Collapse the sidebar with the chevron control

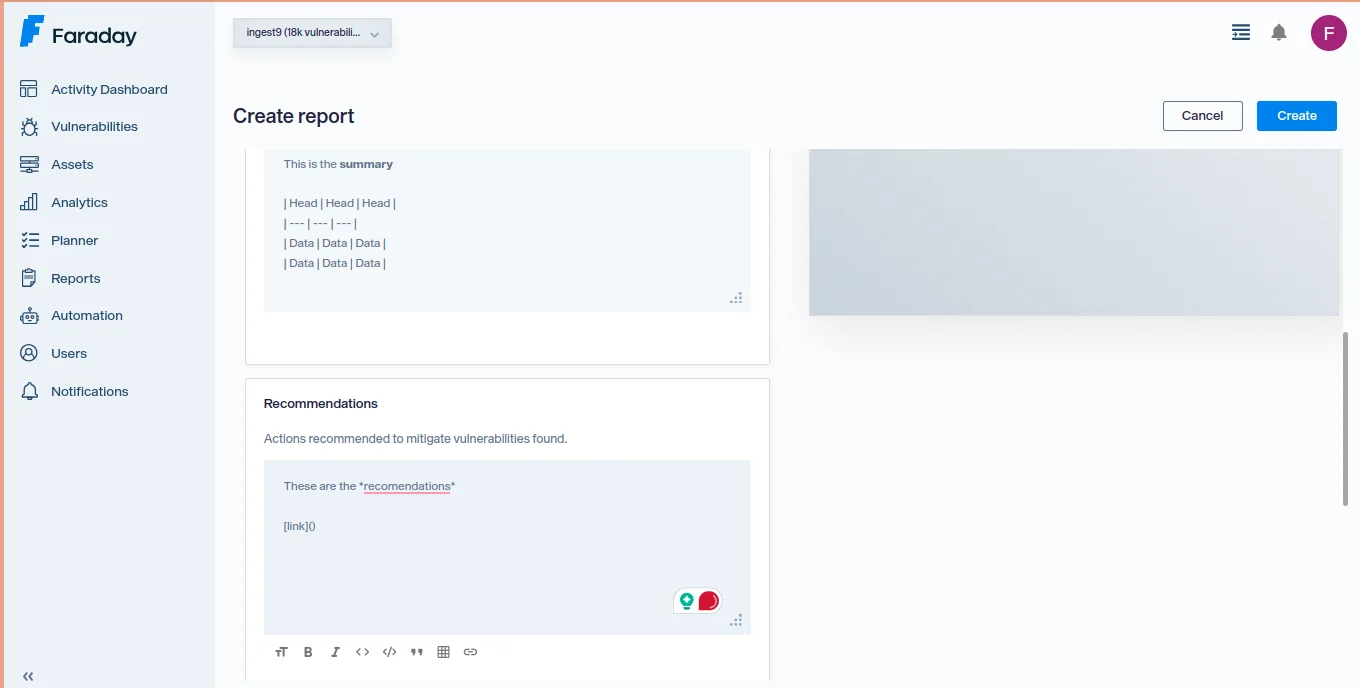[x=28, y=676]
